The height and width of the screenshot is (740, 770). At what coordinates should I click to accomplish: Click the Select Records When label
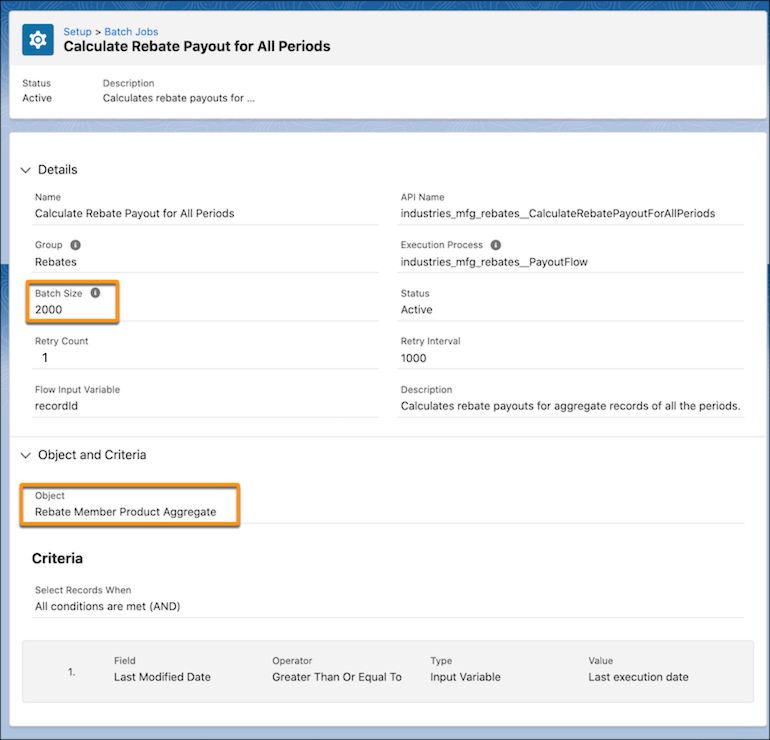[x=83, y=590]
